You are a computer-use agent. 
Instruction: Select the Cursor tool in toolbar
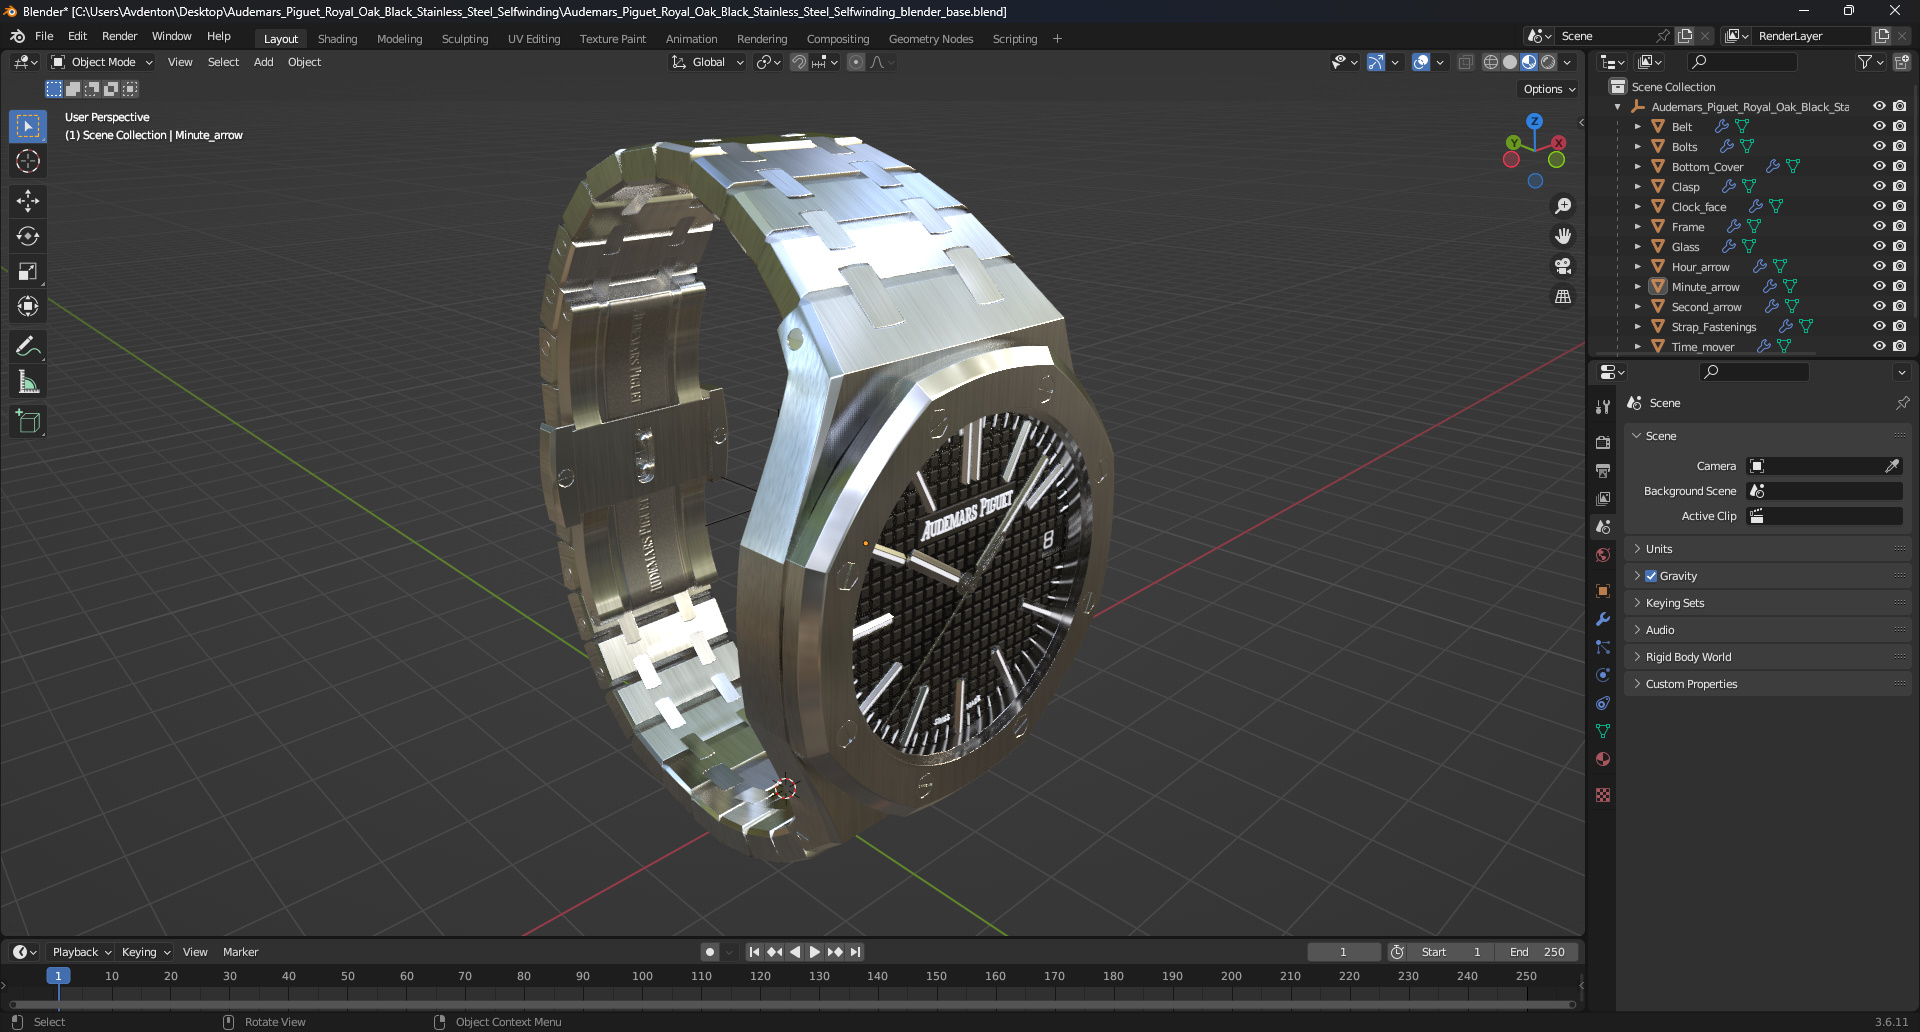click(x=28, y=161)
